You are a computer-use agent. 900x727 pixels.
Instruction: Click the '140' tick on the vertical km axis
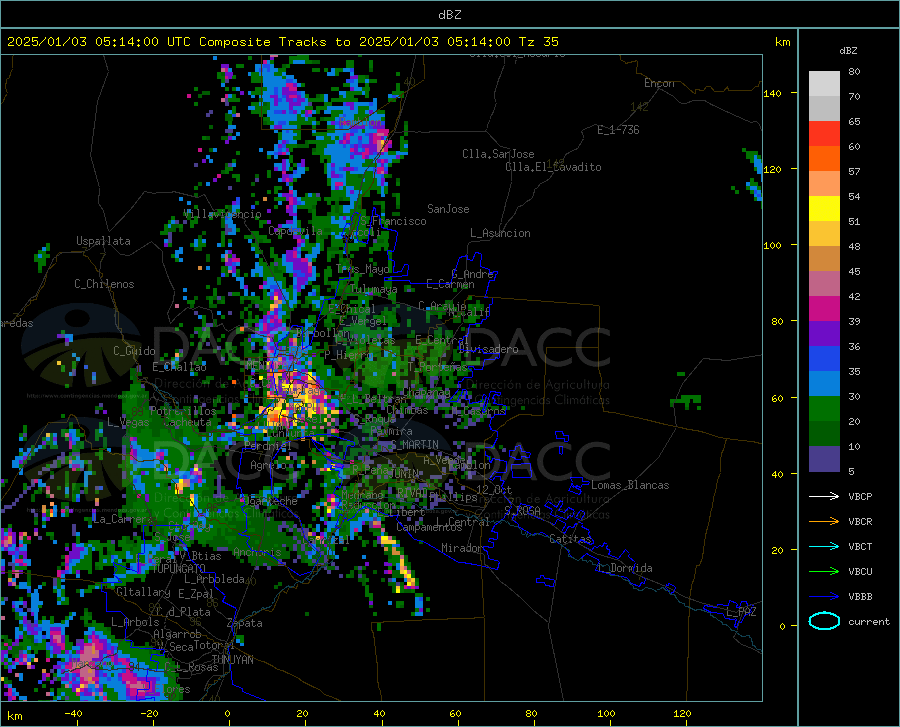tap(772, 93)
